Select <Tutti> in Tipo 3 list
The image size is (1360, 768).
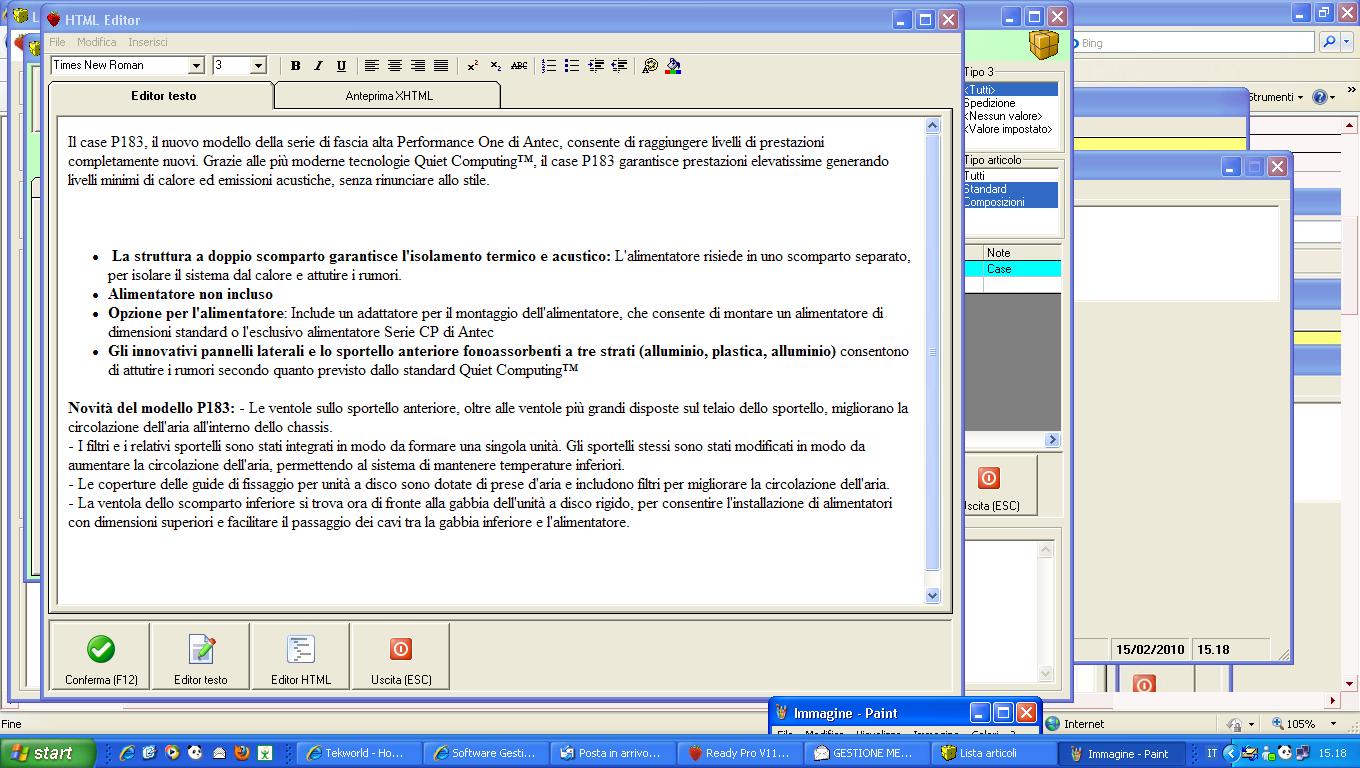(1010, 90)
